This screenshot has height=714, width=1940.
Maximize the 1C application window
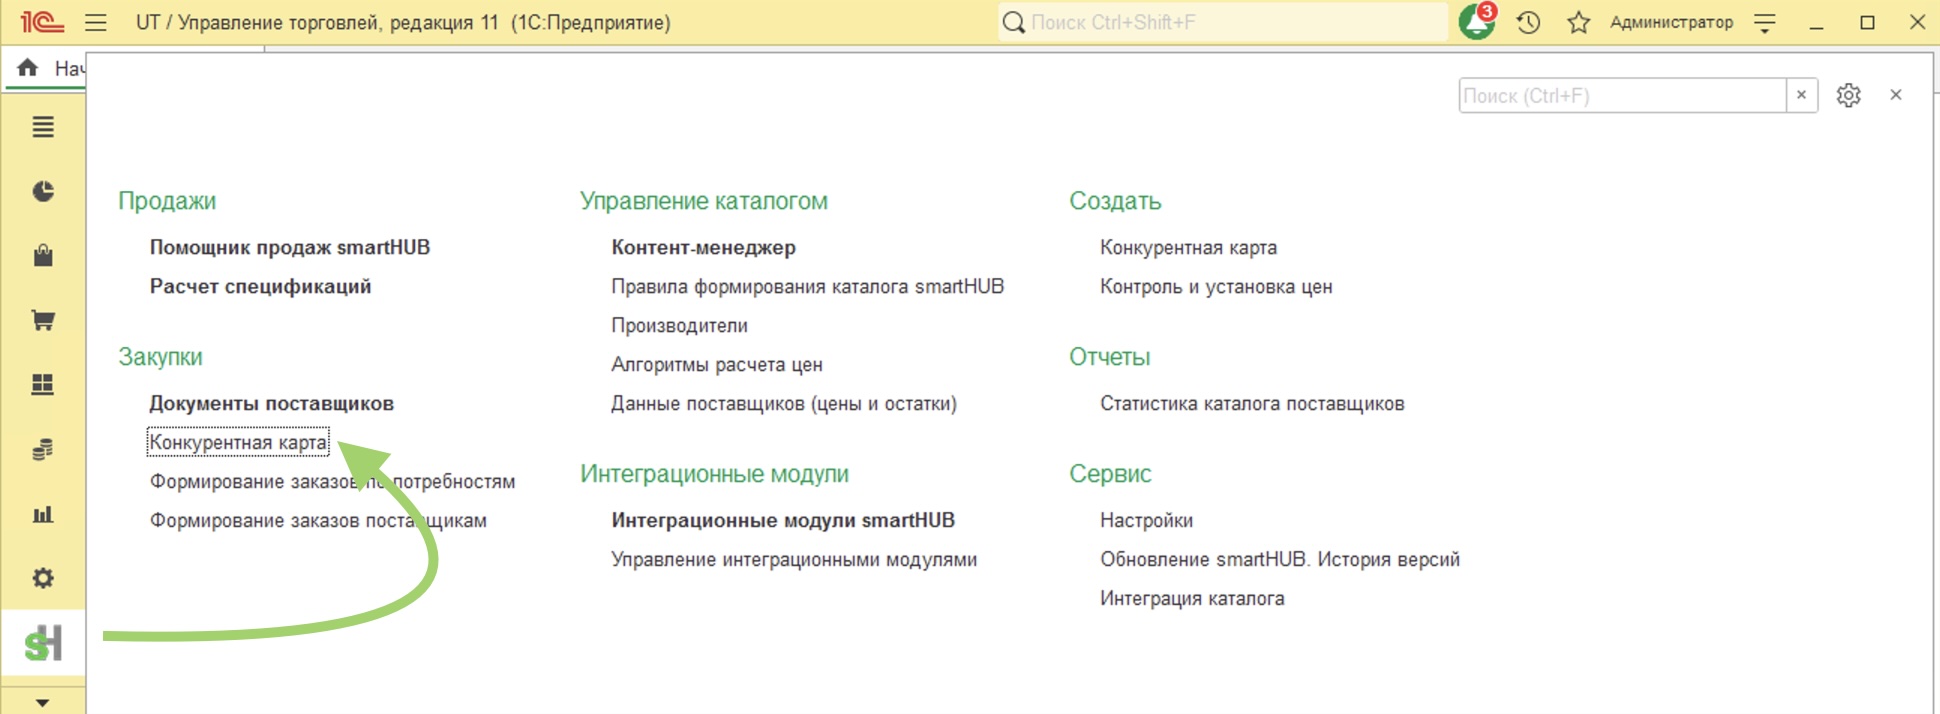[1867, 22]
